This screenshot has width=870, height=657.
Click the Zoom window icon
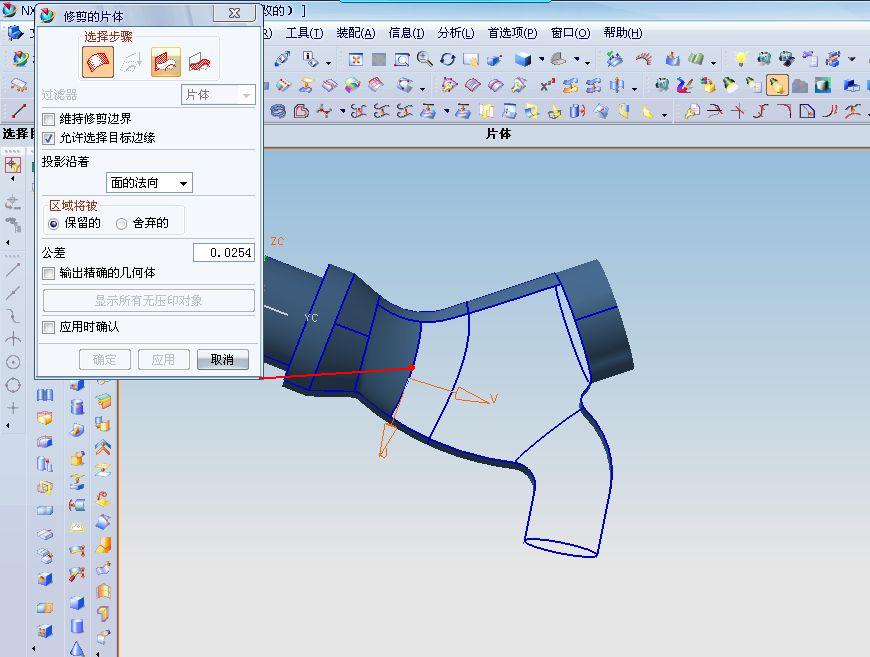pyautogui.click(x=402, y=59)
